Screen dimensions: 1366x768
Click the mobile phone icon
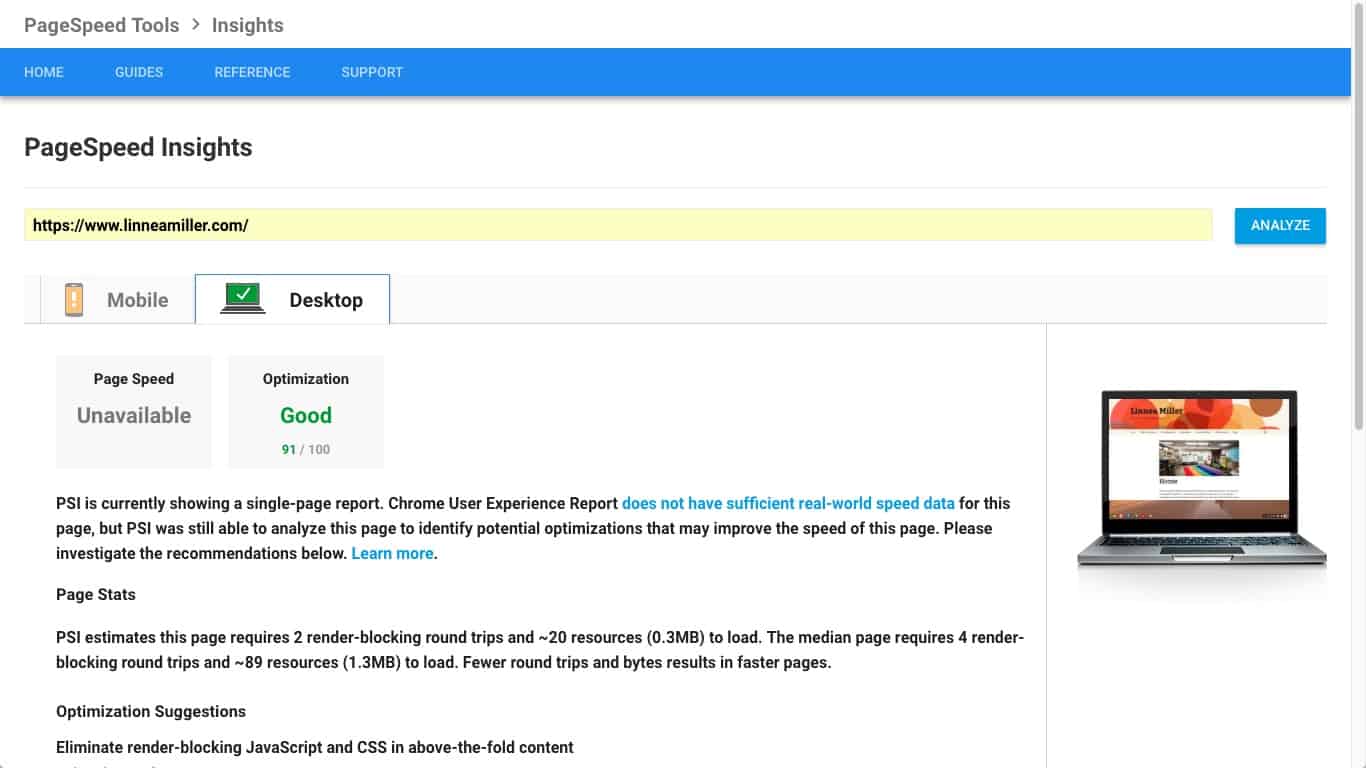pyautogui.click(x=74, y=300)
